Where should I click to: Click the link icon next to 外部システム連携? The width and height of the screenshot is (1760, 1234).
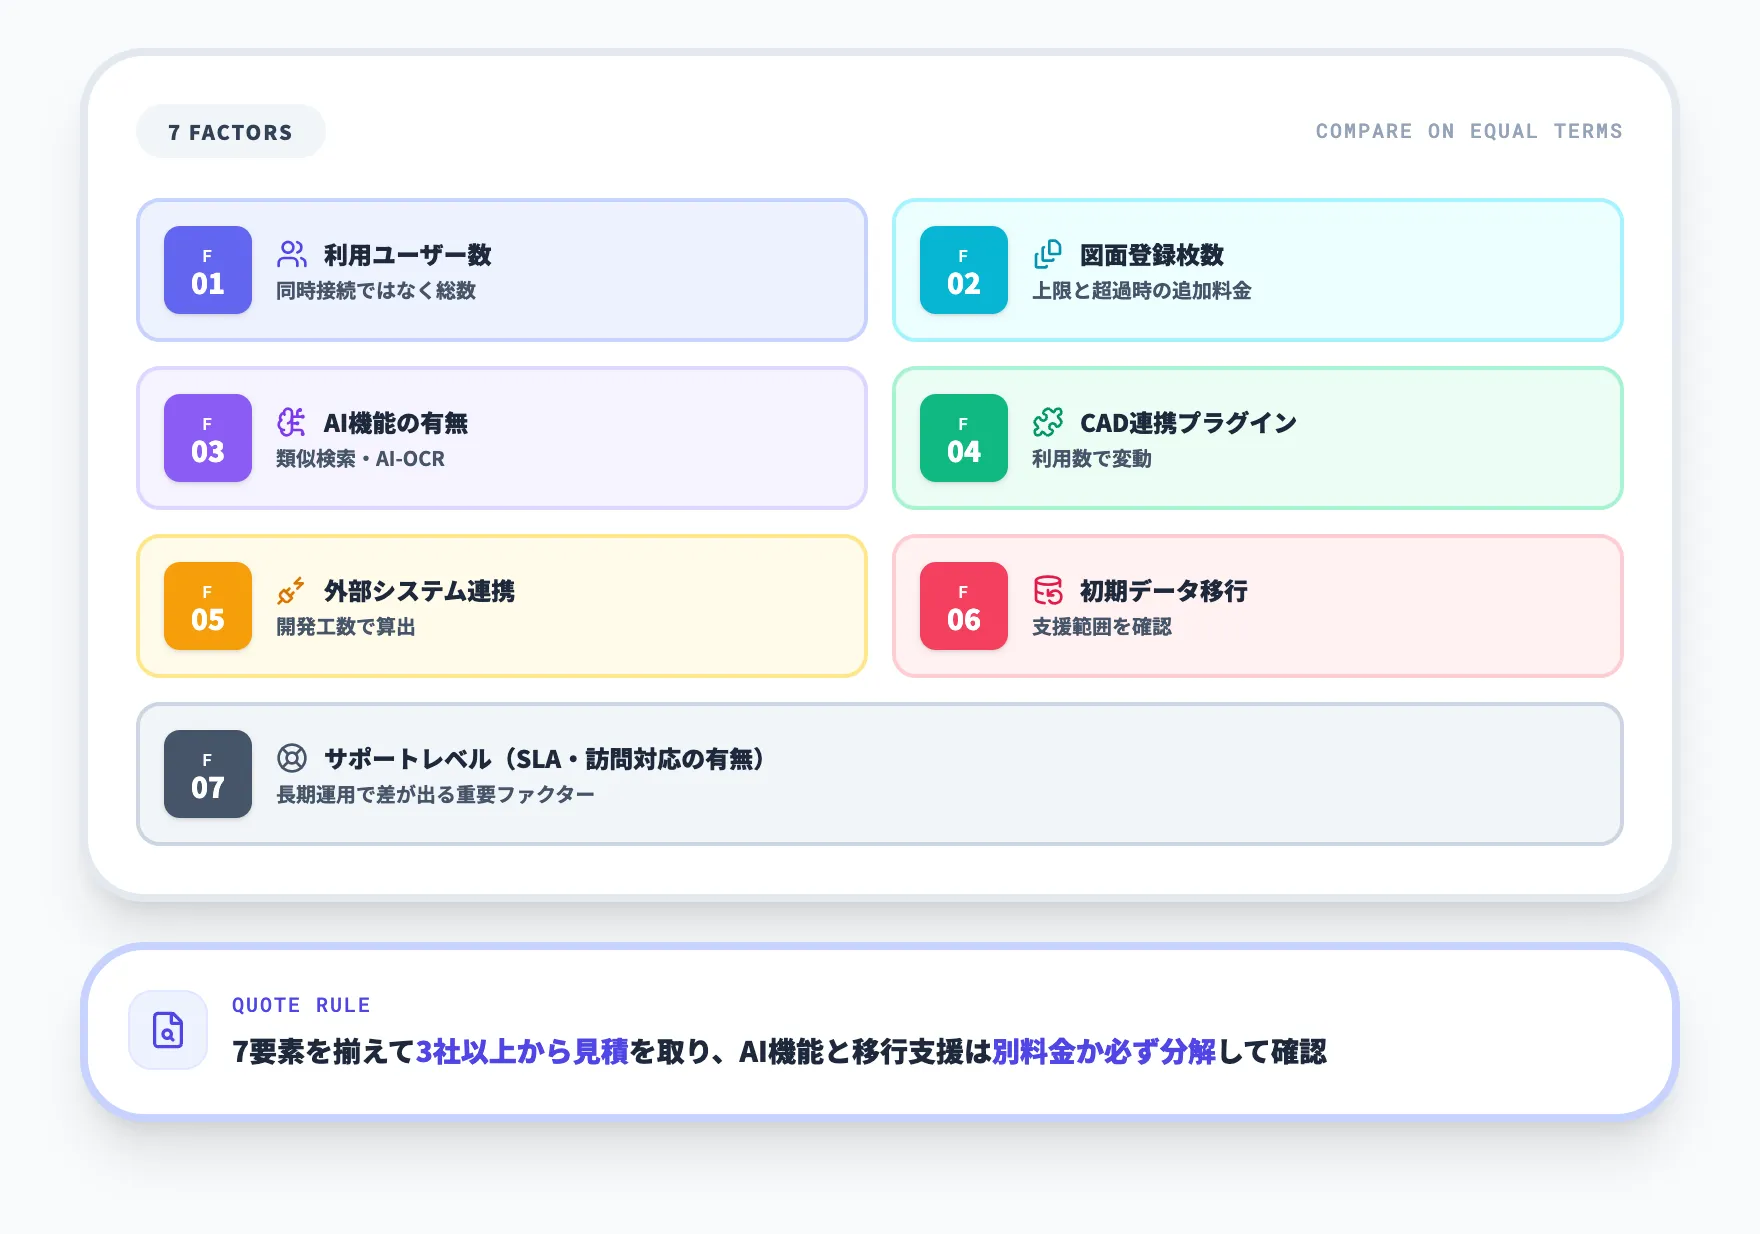pyautogui.click(x=292, y=590)
